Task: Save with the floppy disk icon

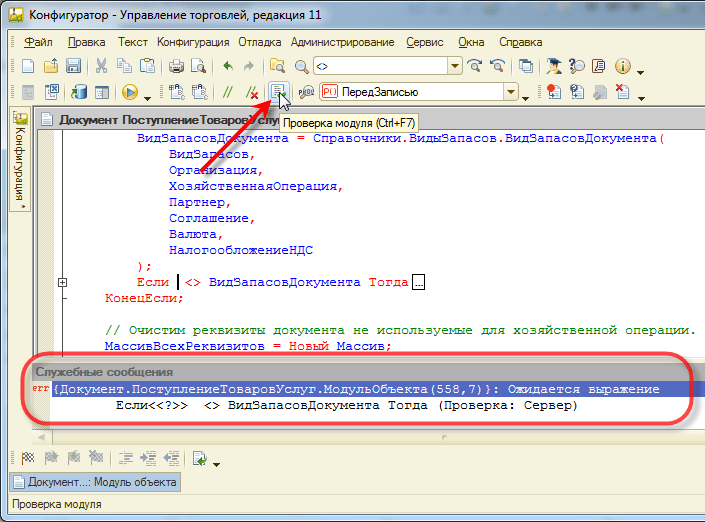Action: coord(73,66)
